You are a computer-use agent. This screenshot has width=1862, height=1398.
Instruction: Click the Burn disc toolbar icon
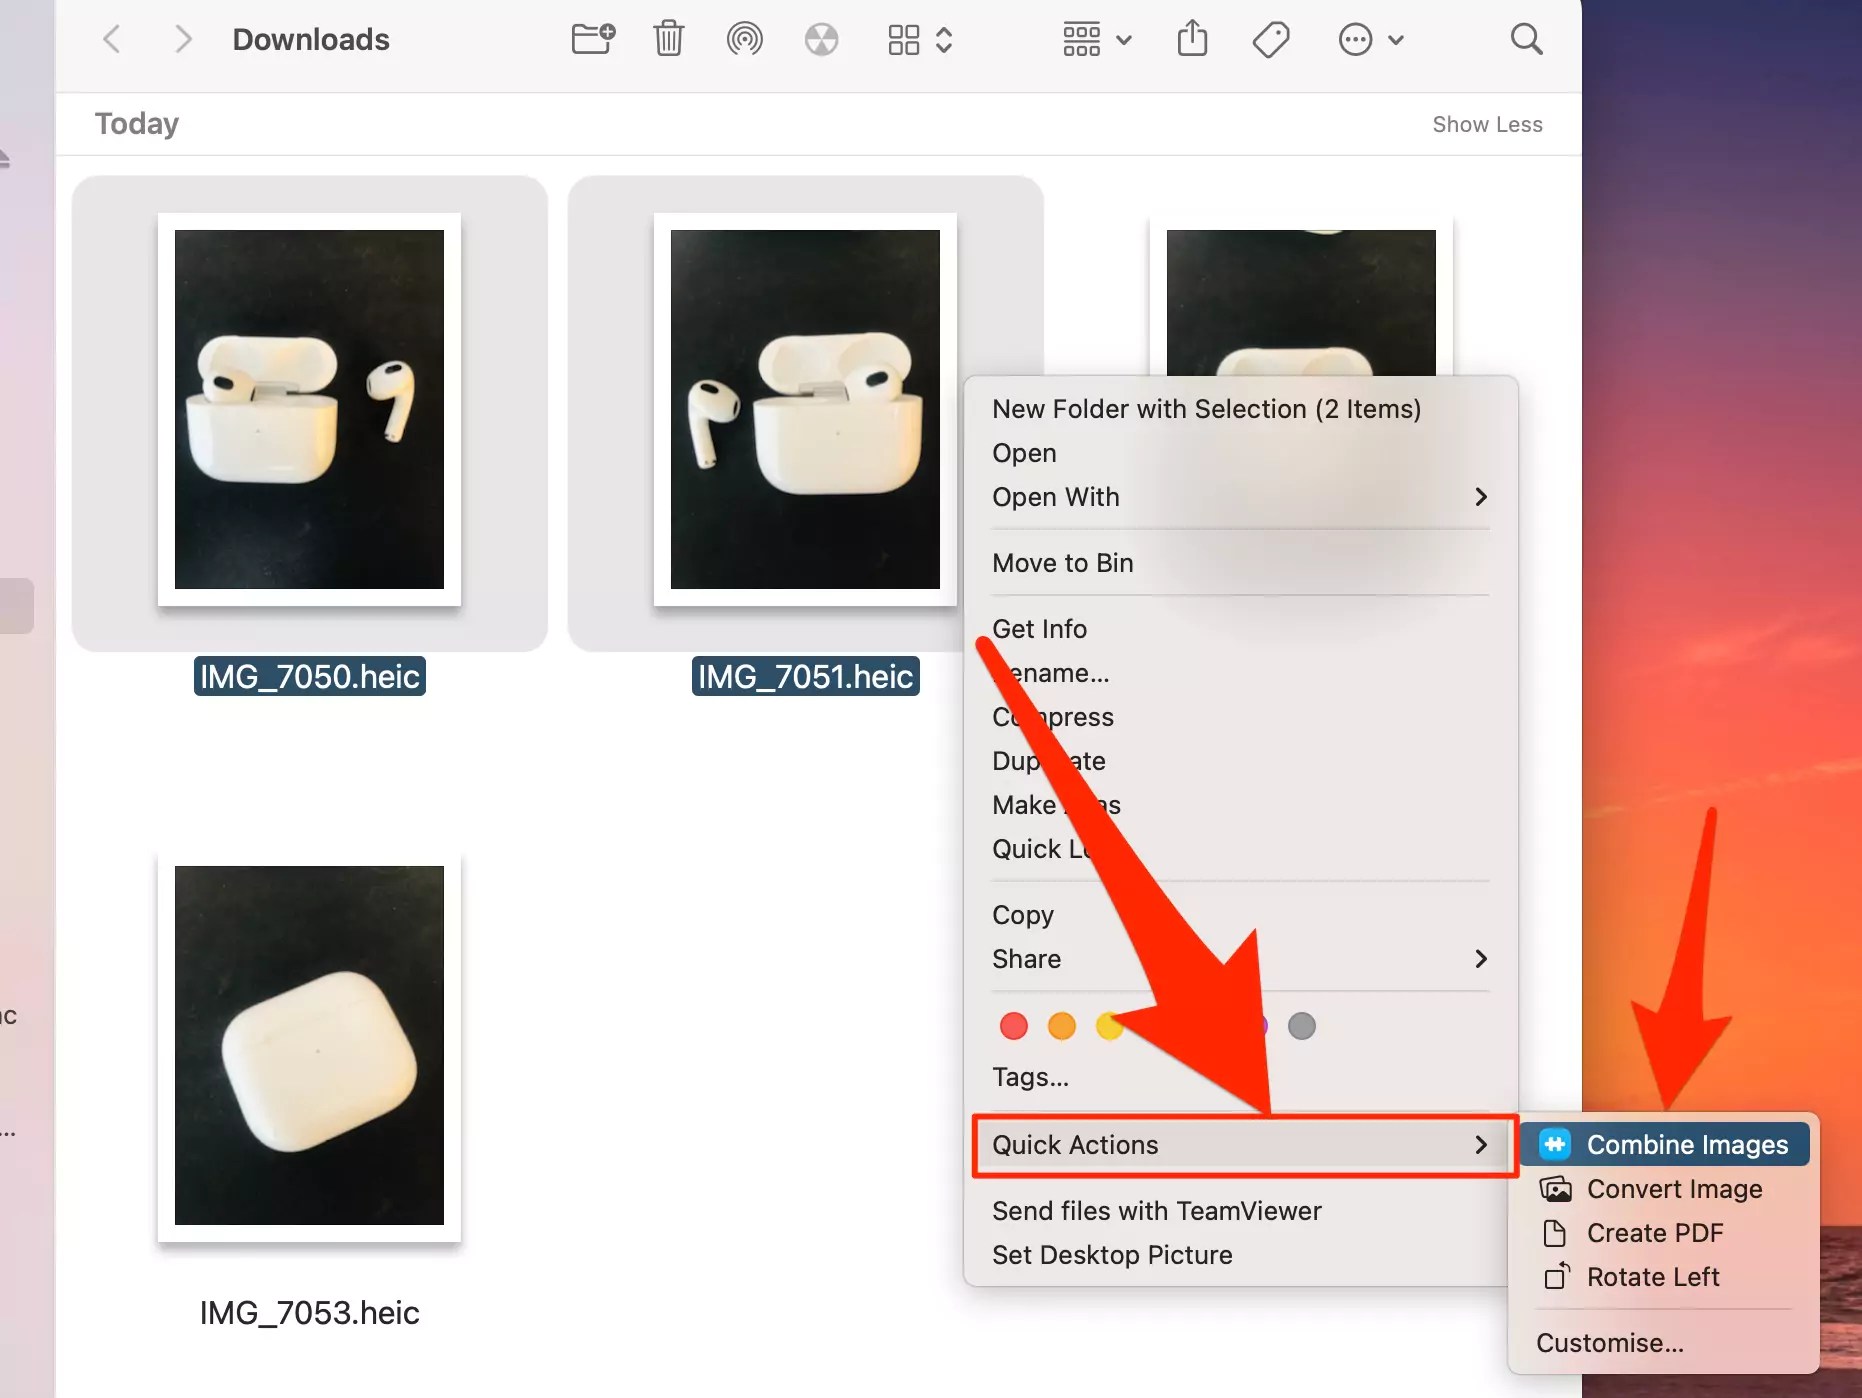pyautogui.click(x=820, y=39)
